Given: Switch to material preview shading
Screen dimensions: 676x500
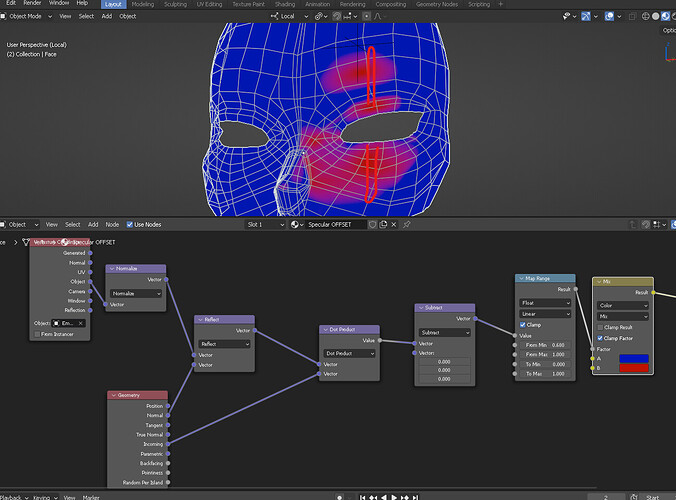Looking at the screenshot, I should pyautogui.click(x=665, y=16).
